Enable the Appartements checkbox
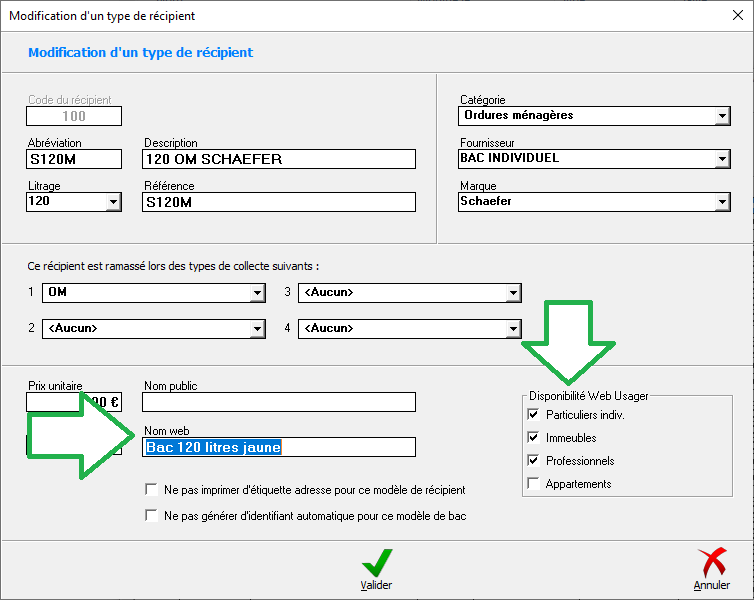This screenshot has height=600, width=754. point(533,484)
